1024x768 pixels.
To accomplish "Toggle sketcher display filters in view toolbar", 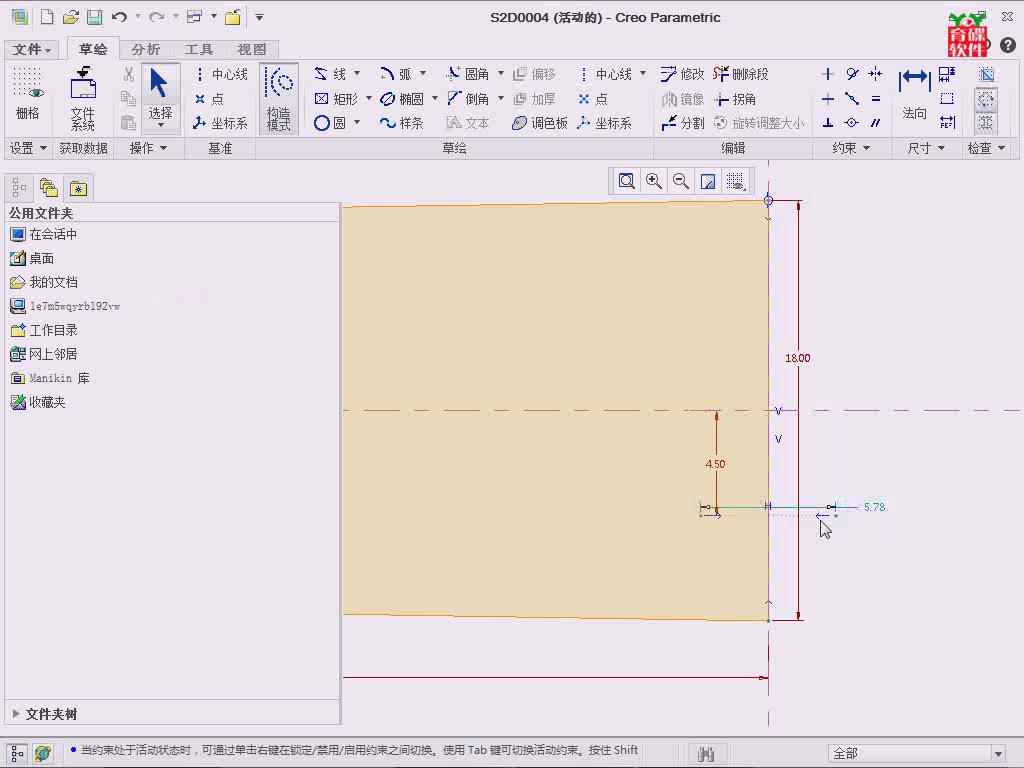I will coord(735,181).
